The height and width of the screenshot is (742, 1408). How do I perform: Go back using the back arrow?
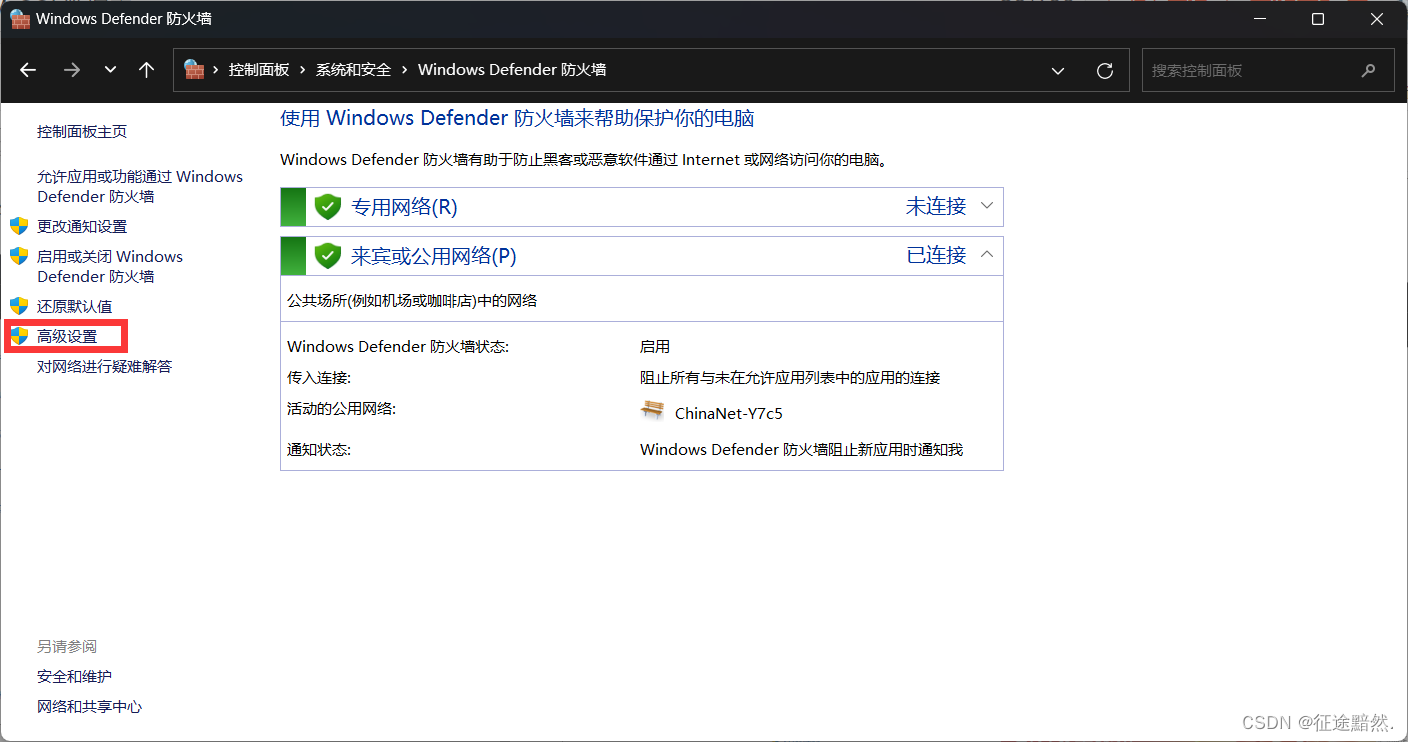pos(28,70)
